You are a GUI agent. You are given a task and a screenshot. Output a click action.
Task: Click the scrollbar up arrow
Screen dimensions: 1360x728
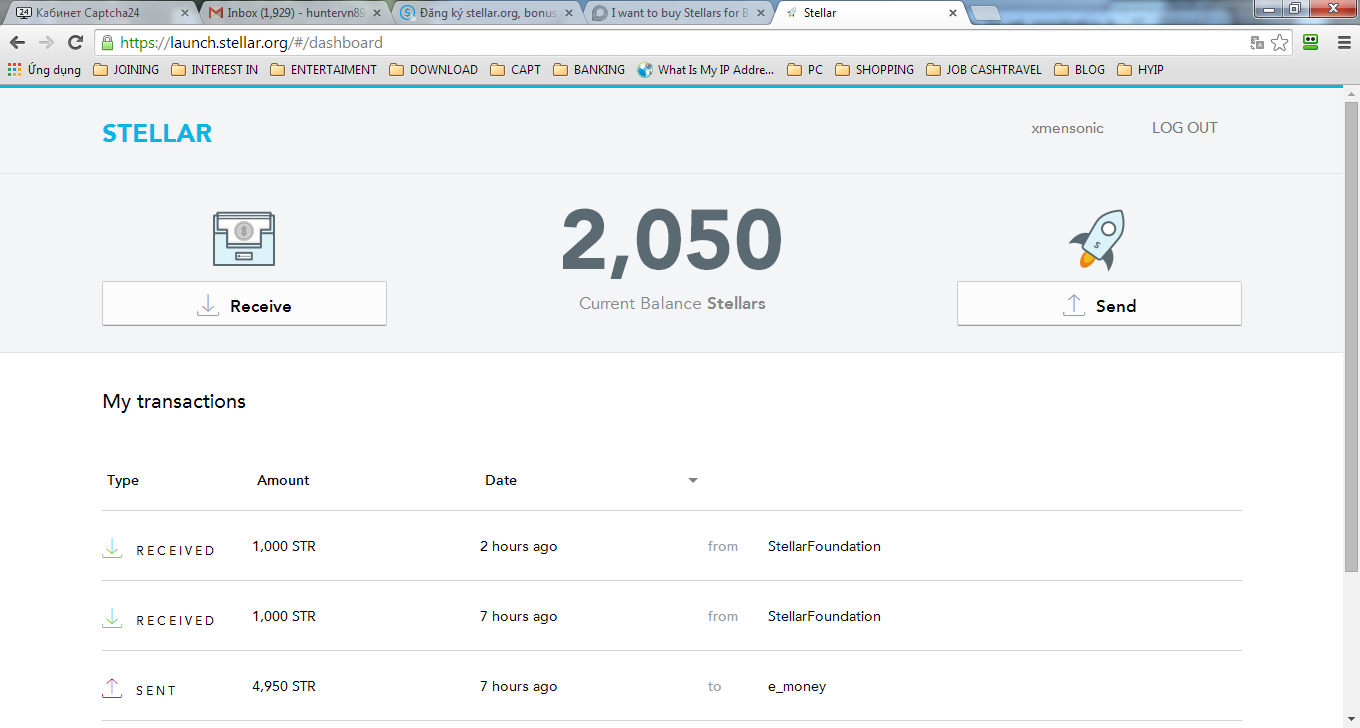tap(1351, 92)
